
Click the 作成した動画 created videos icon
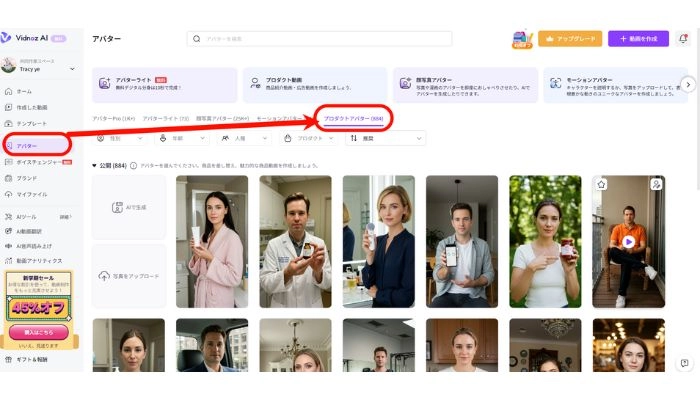[x=8, y=107]
